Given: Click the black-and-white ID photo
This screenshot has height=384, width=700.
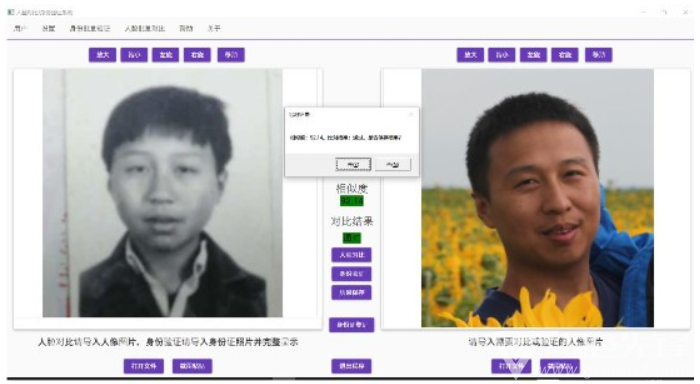Looking at the screenshot, I should pyautogui.click(x=162, y=193).
